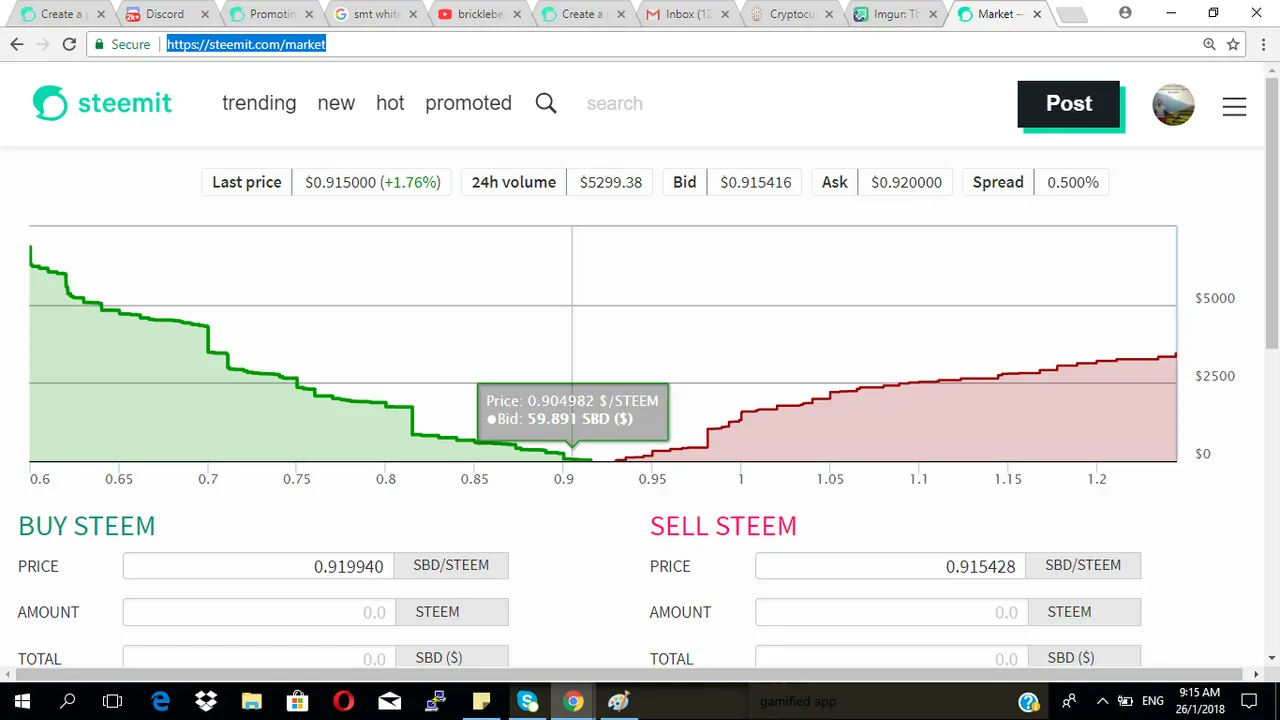Open the People icon in system tray
Viewport: 1280px width, 720px height.
tap(1069, 701)
